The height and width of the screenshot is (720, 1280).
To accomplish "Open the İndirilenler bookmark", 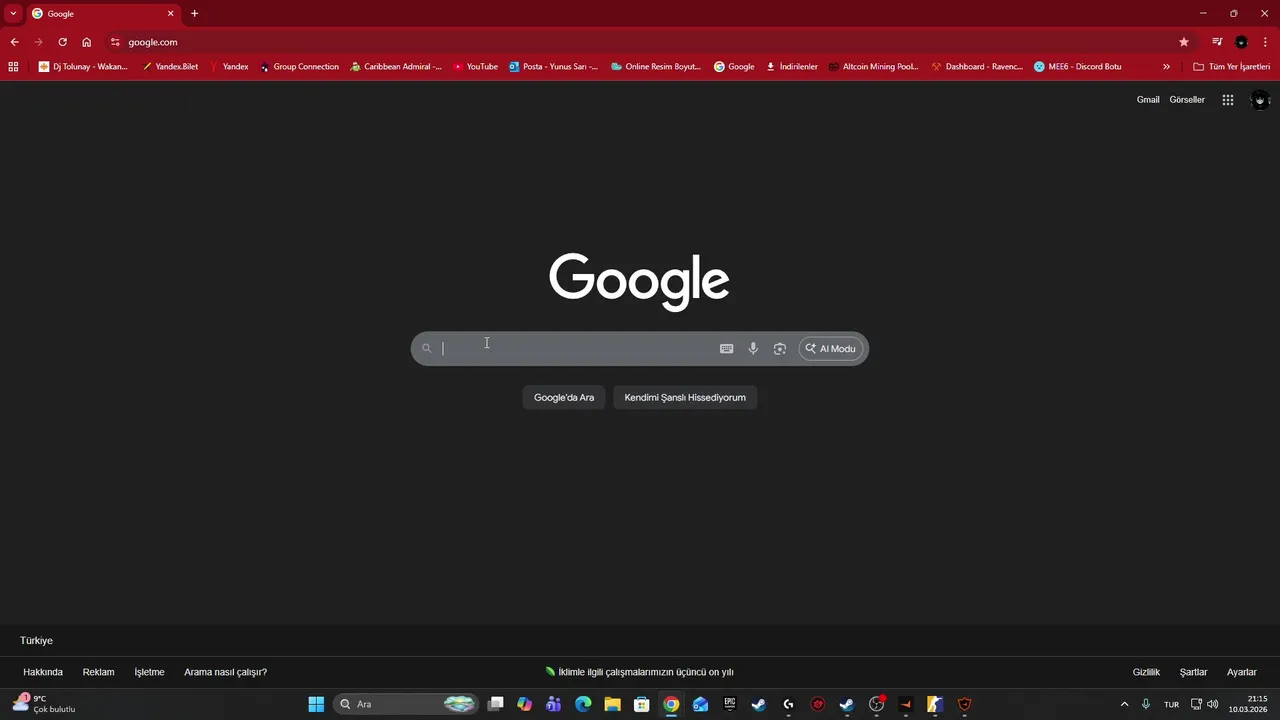I will point(792,67).
